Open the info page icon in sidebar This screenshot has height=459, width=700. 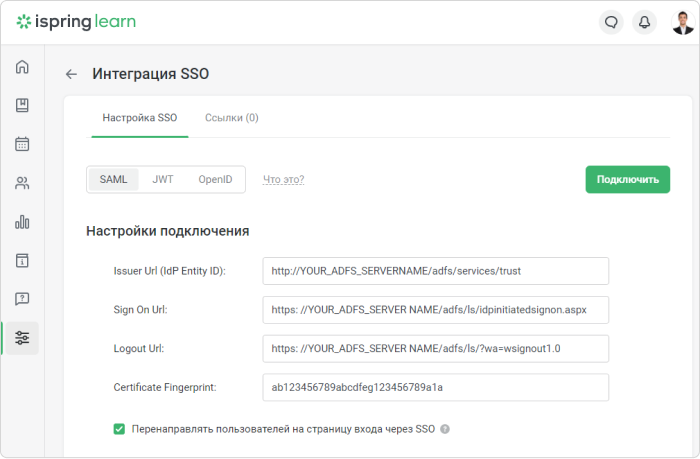point(22,260)
